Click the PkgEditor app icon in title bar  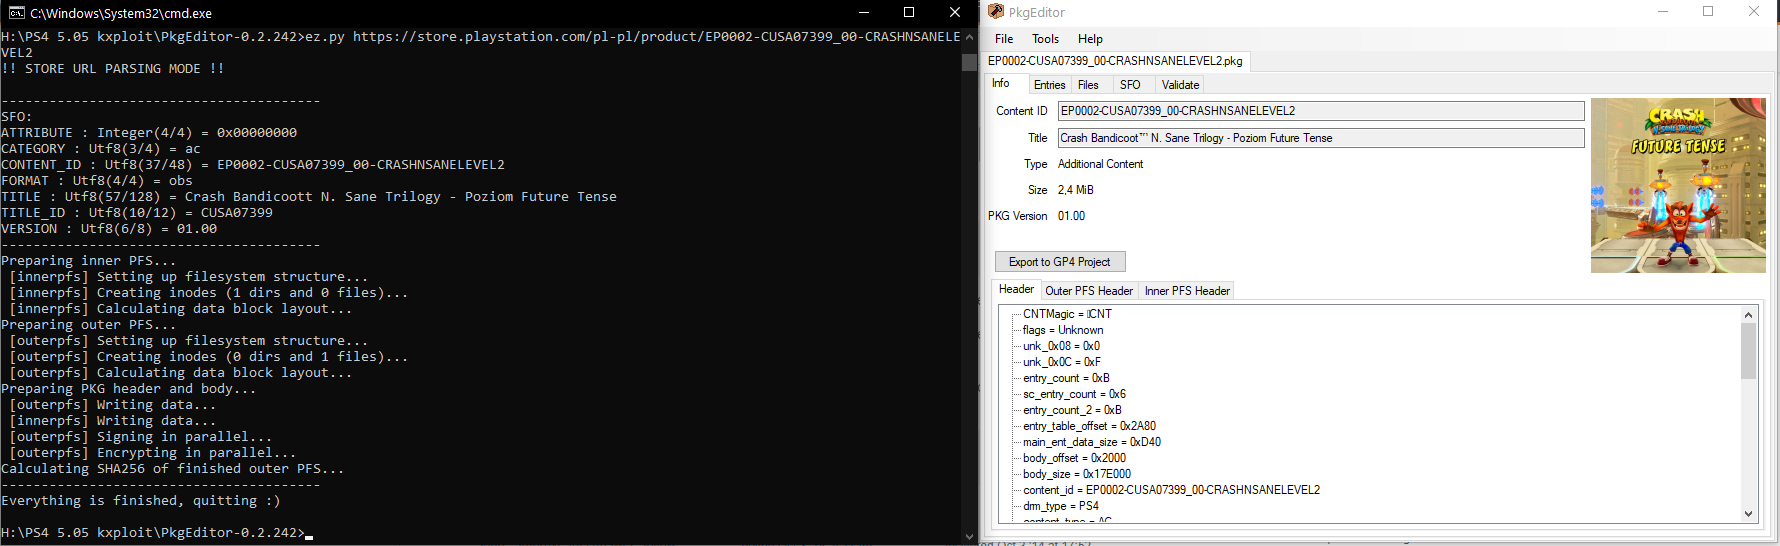point(995,12)
